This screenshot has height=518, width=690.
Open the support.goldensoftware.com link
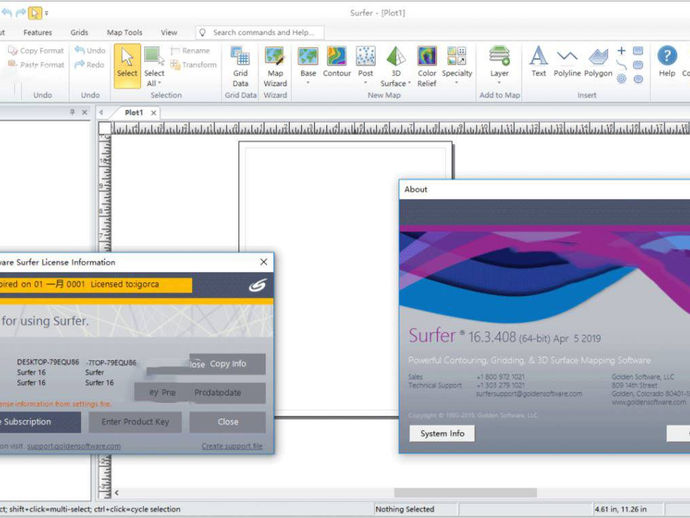(x=73, y=446)
